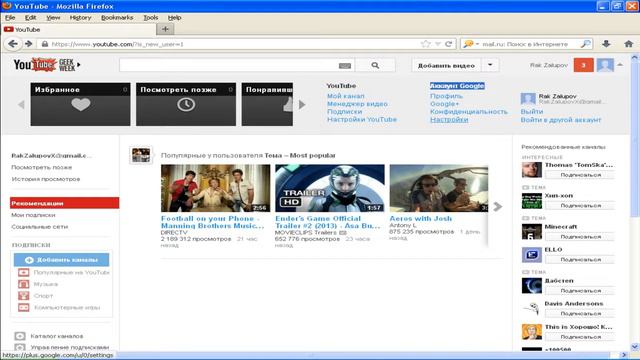Open the channel catalog icon
Image resolution: width=640 pixels, height=360 pixels.
tap(20, 336)
